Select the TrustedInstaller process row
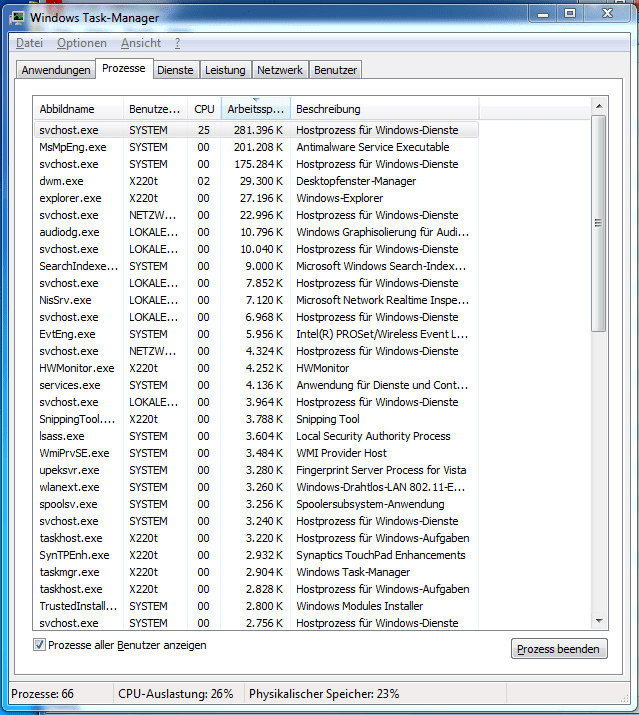Viewport: 639px width, 715px height. tap(256, 606)
